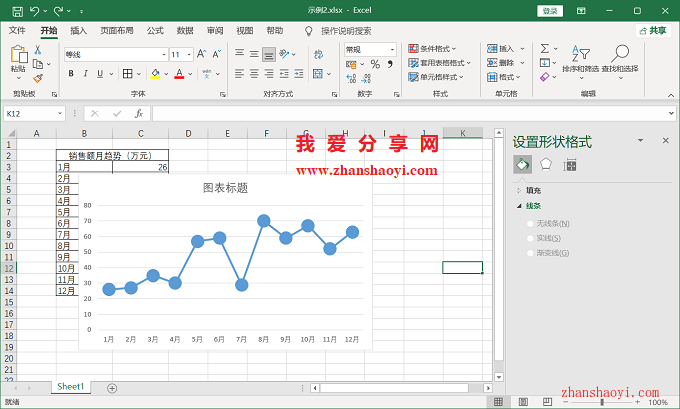Open font size dropdown 11
Image resolution: width=680 pixels, height=409 pixels.
coord(189,54)
